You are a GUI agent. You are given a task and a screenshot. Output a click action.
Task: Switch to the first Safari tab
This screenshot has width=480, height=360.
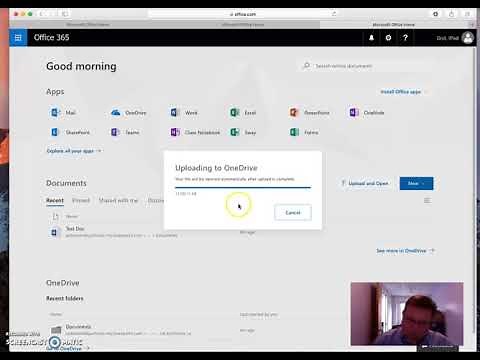[87, 24]
